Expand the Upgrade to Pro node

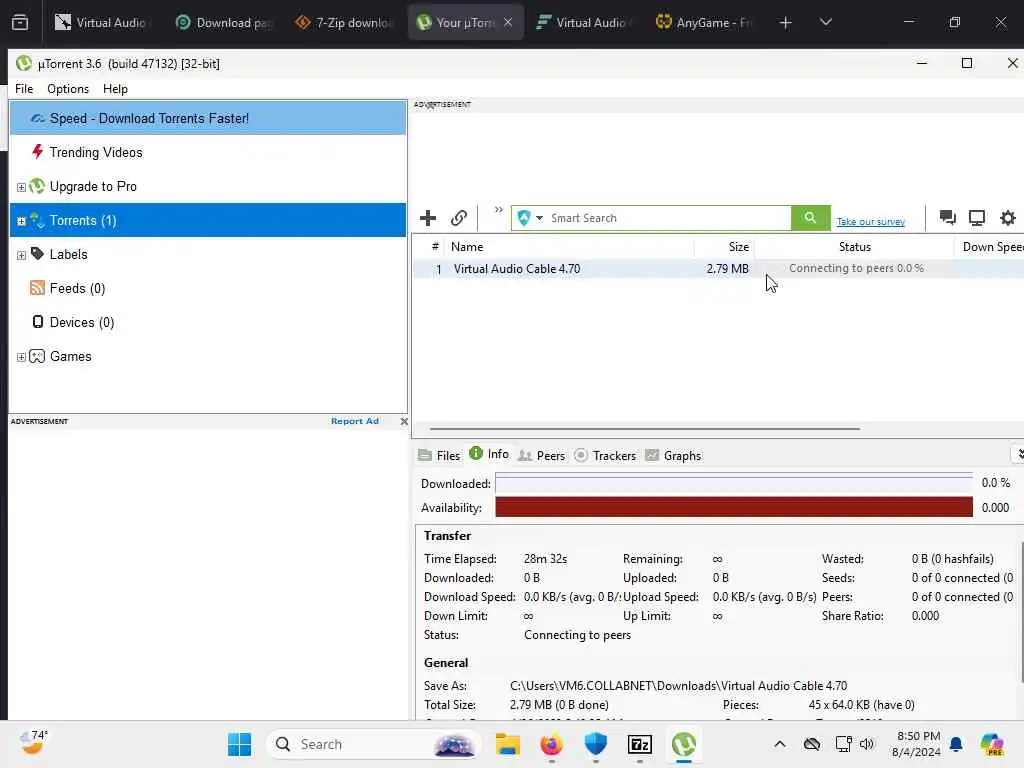(21, 187)
